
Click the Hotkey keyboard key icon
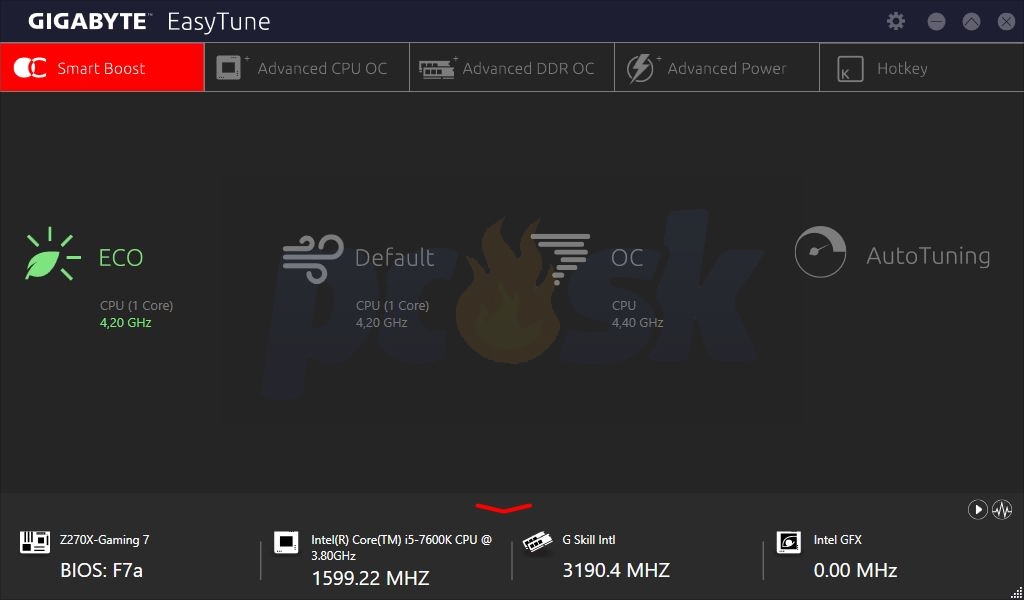(x=850, y=69)
